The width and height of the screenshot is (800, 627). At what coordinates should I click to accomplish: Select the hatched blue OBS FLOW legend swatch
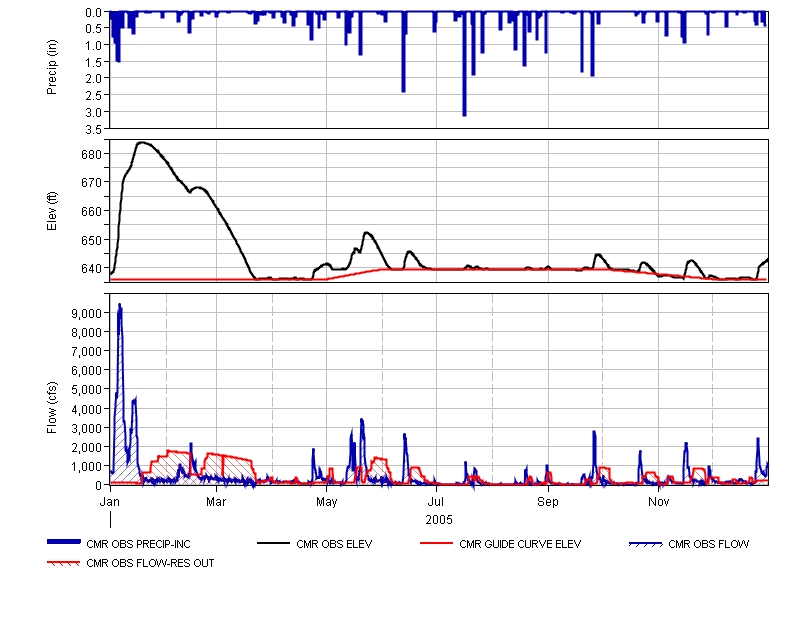point(646,544)
